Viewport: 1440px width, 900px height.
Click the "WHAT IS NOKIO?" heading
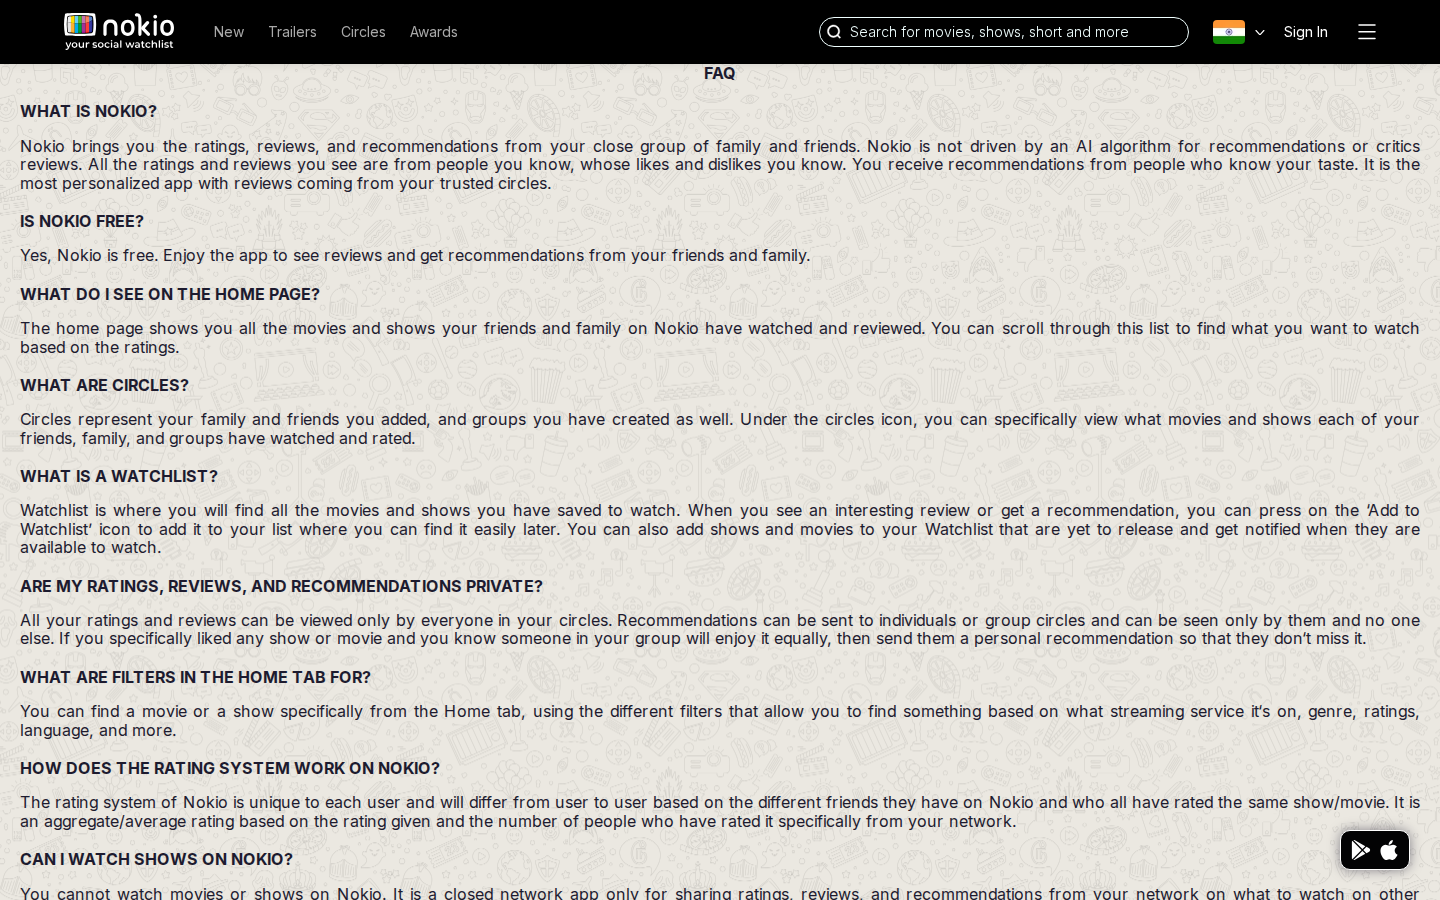88,111
